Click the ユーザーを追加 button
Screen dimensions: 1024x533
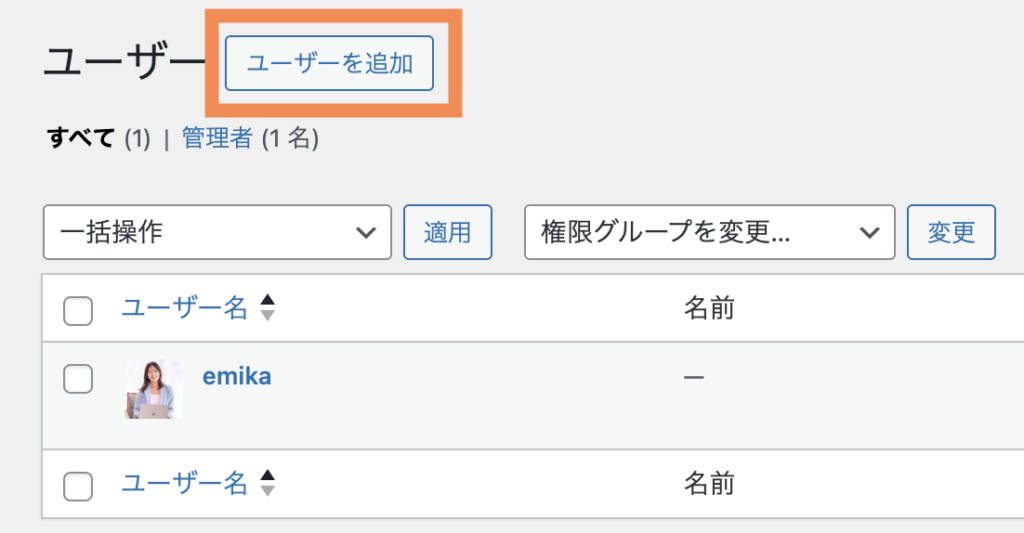[329, 64]
